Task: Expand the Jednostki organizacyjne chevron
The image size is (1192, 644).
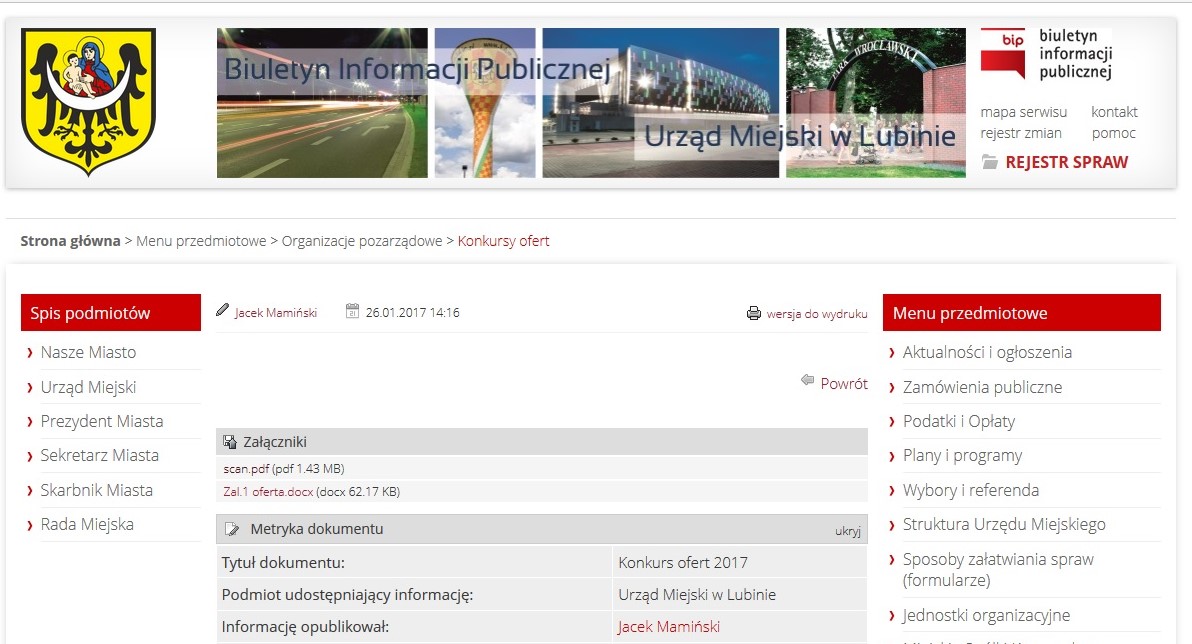Action: (893, 615)
